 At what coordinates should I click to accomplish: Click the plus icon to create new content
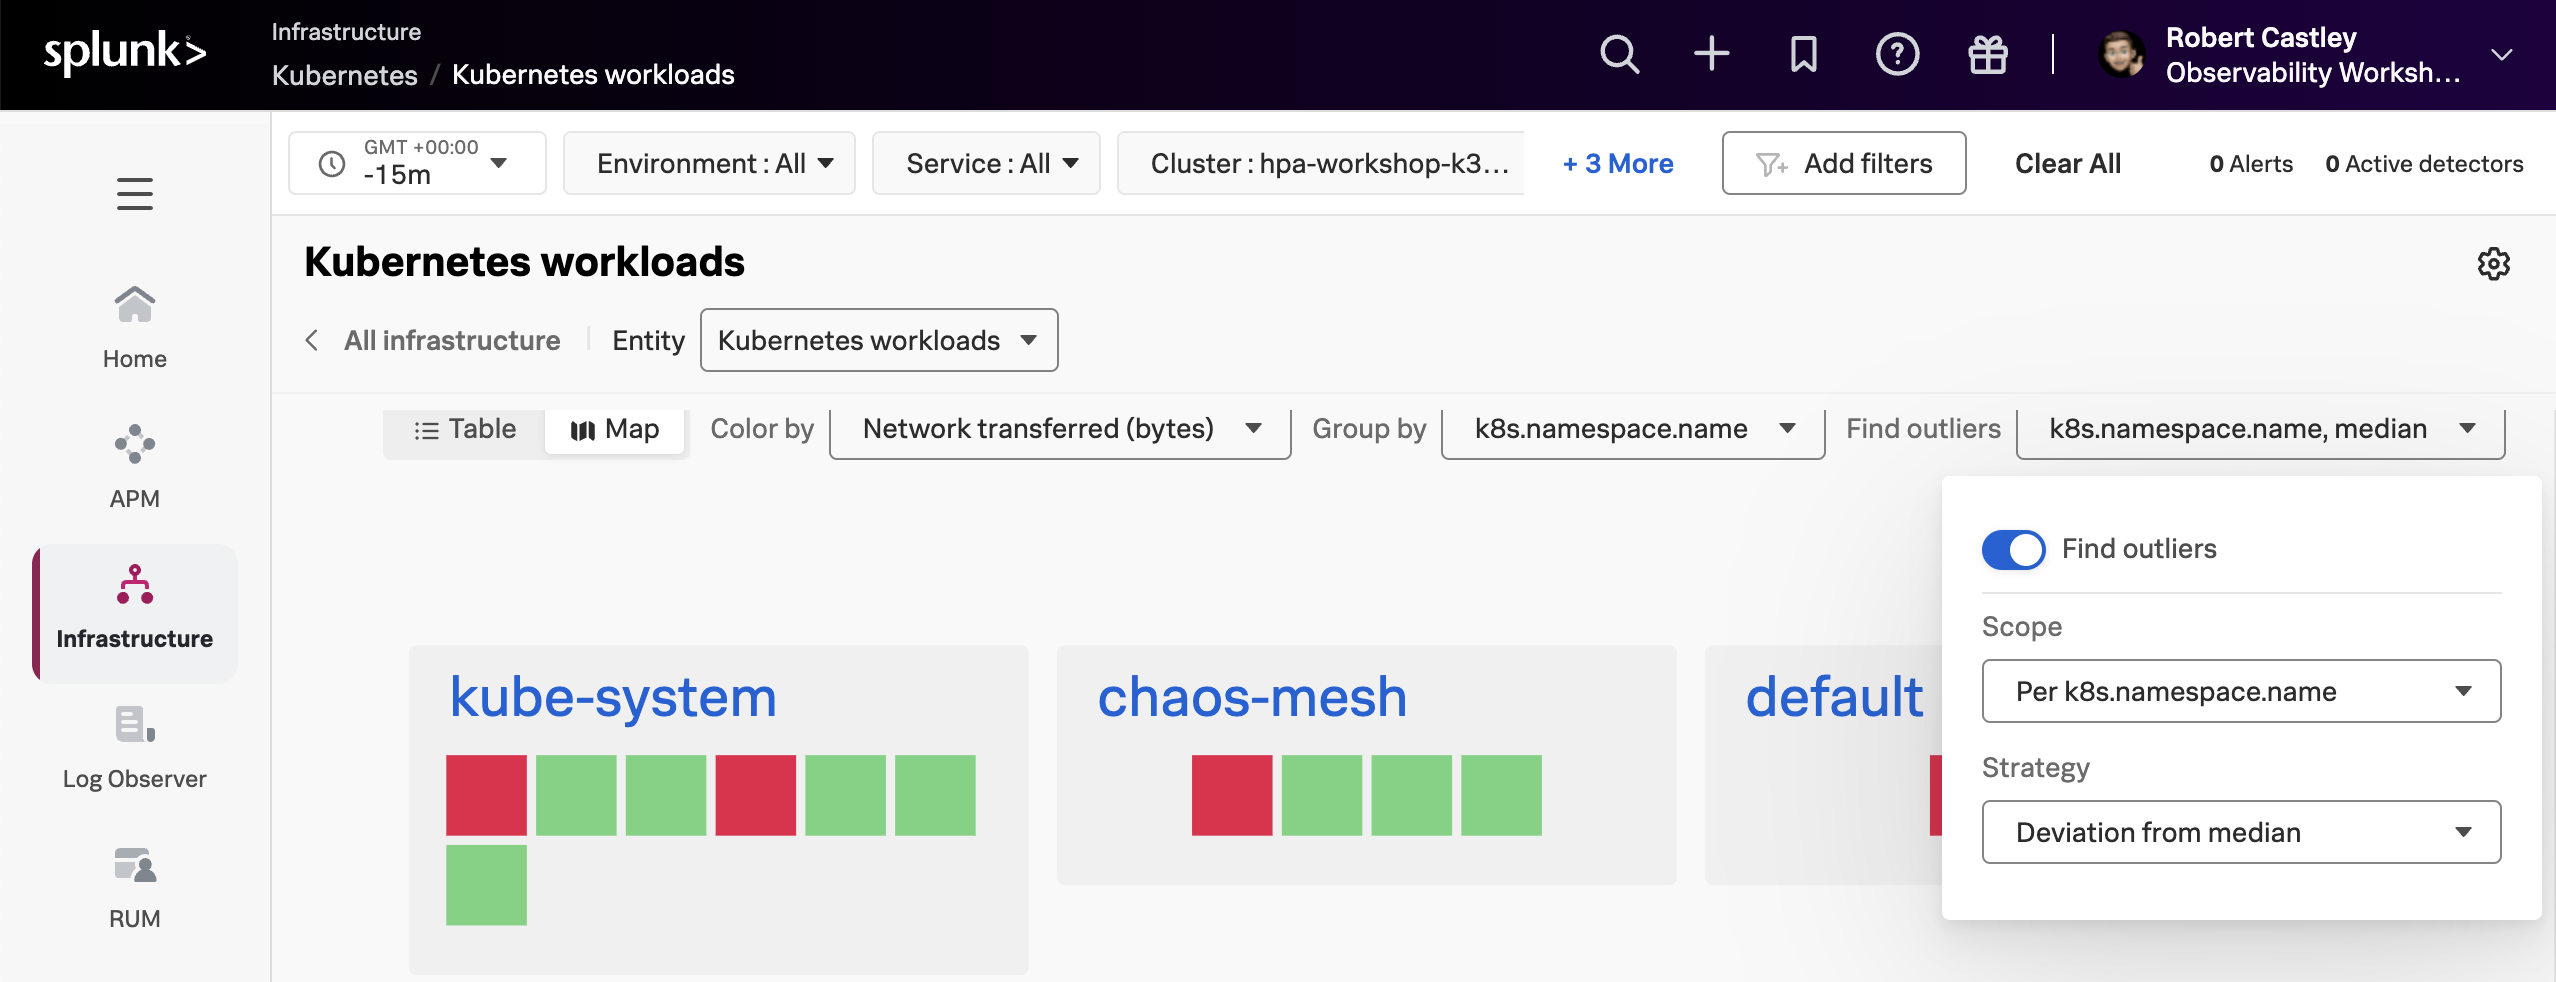tap(1710, 54)
